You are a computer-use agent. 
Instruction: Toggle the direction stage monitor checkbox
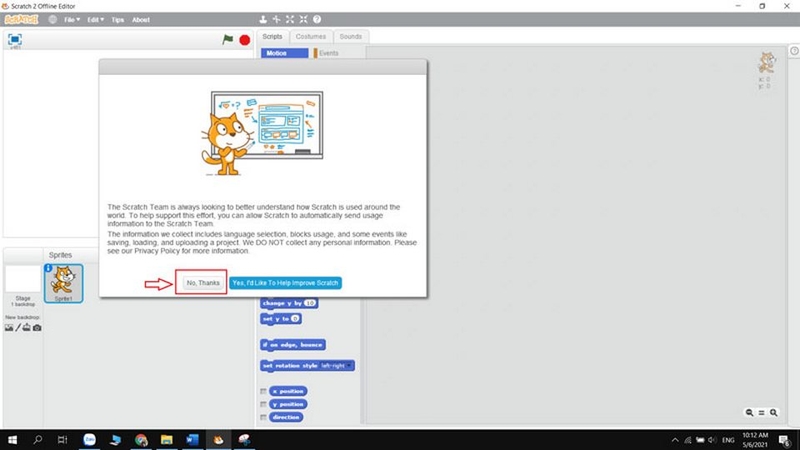coord(263,417)
